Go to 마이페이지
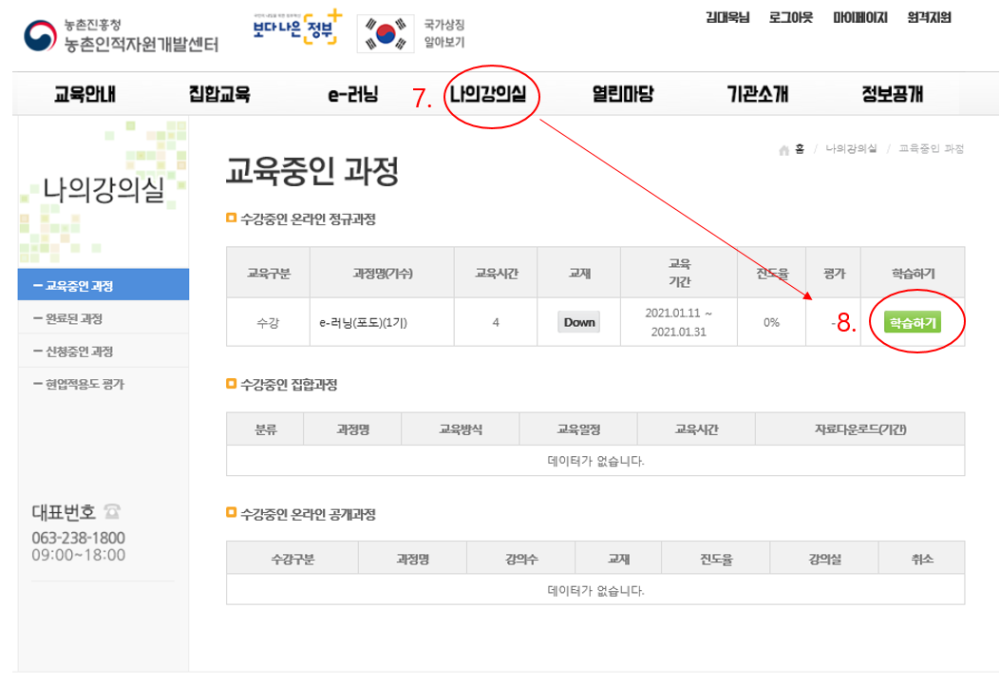Viewport: 1000px width, 685px height. [859, 18]
